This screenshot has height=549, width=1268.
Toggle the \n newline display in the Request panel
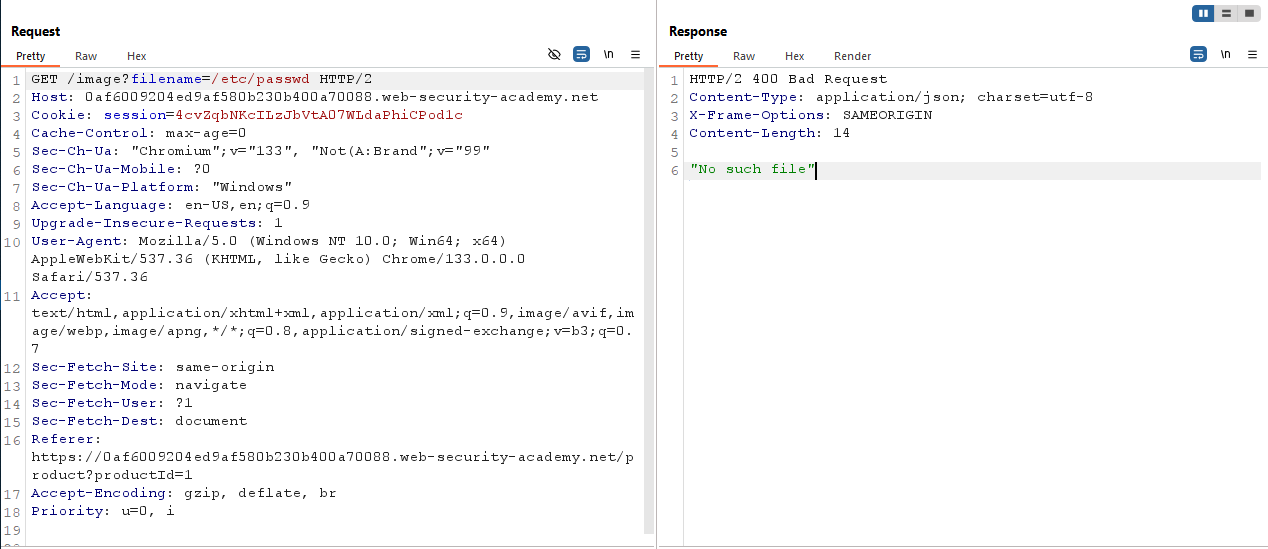click(608, 55)
